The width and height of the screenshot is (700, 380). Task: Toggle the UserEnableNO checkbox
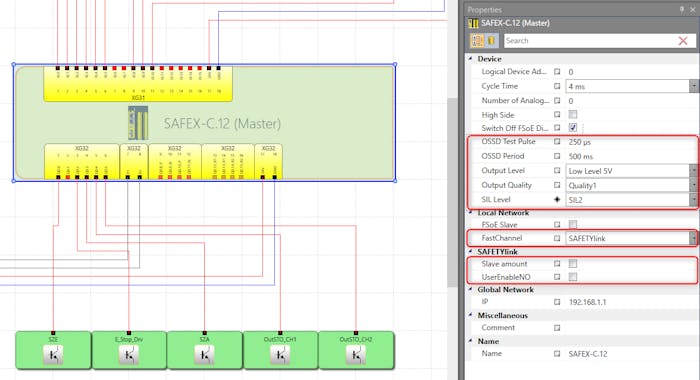coord(573,277)
